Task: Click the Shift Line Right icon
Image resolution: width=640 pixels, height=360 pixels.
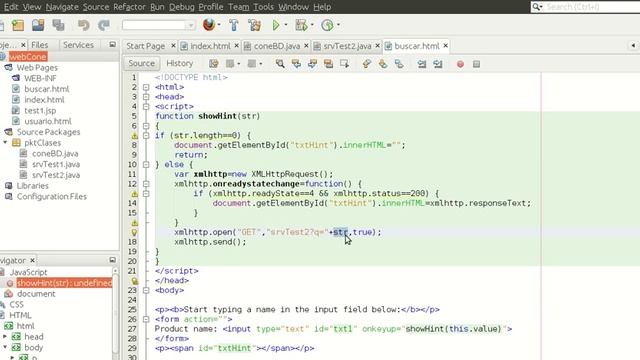Action: (x=438, y=64)
